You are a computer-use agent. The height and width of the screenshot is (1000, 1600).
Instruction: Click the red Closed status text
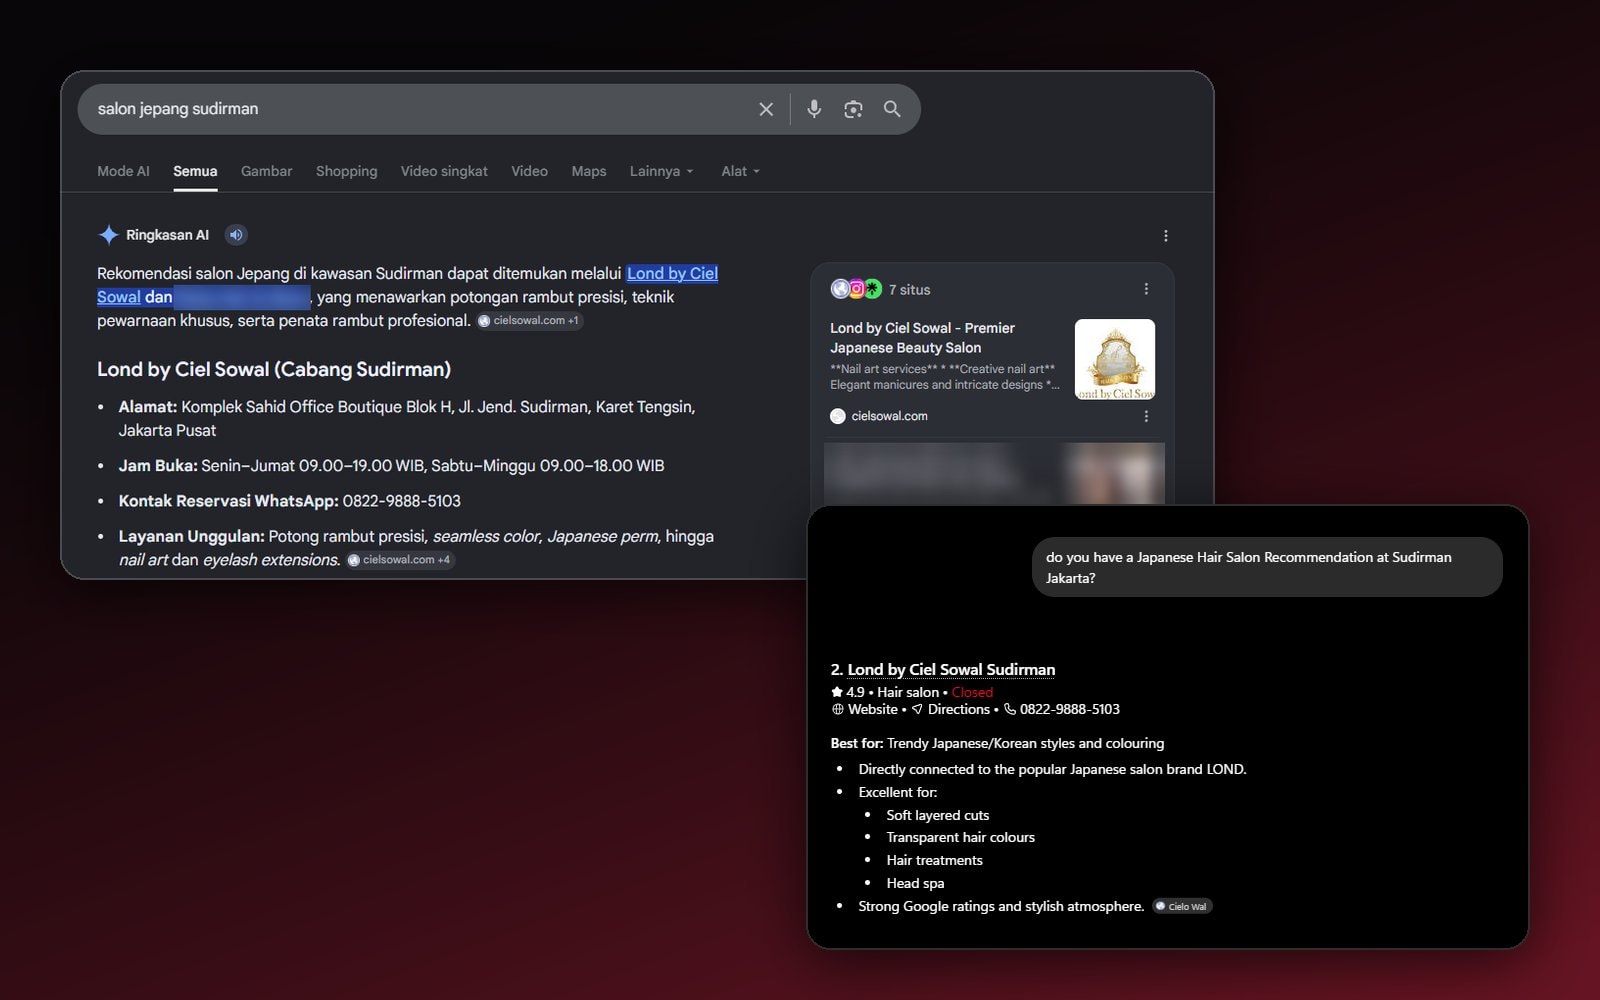point(972,692)
